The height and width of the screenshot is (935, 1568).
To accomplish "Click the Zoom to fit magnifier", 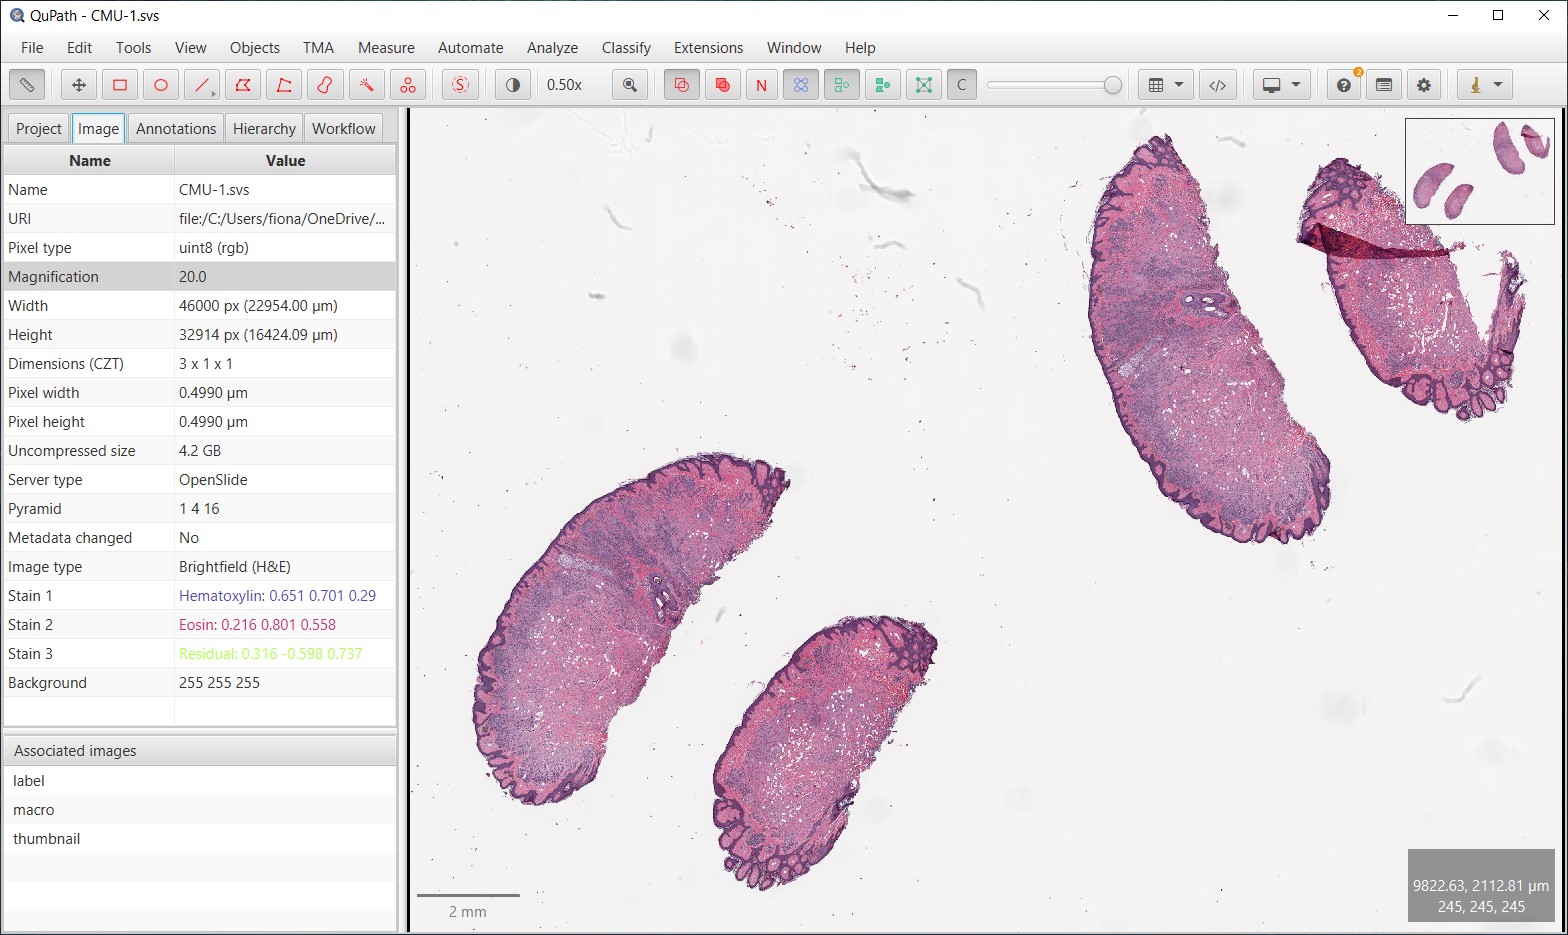I will coord(629,85).
